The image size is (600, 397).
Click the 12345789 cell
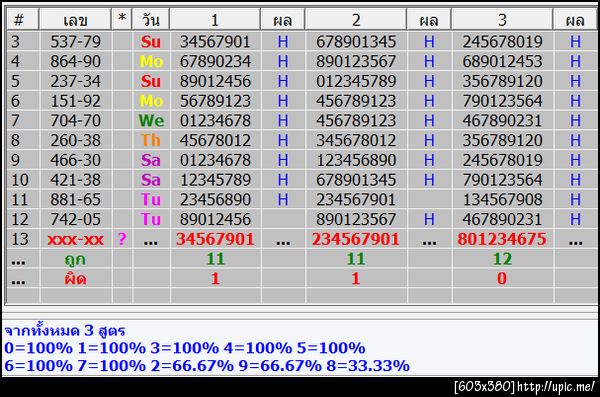pos(215,180)
